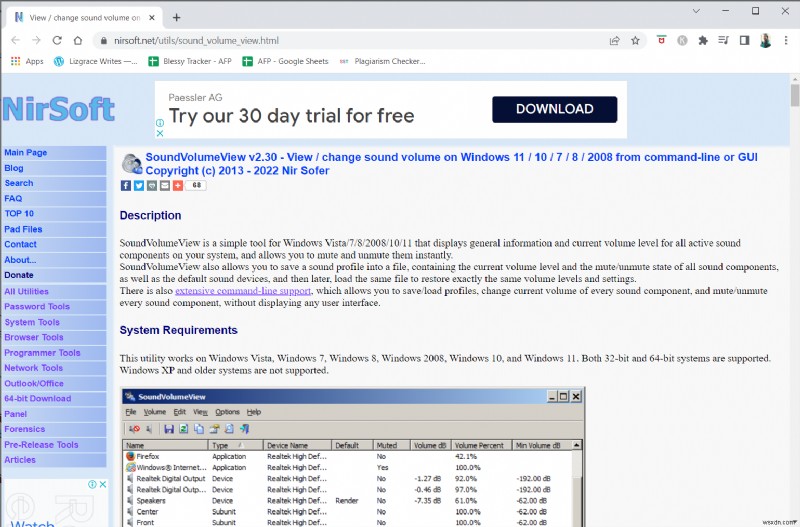The height and width of the screenshot is (527, 800).
Task: Open Pad Files sidebar link
Action: pos(23,229)
